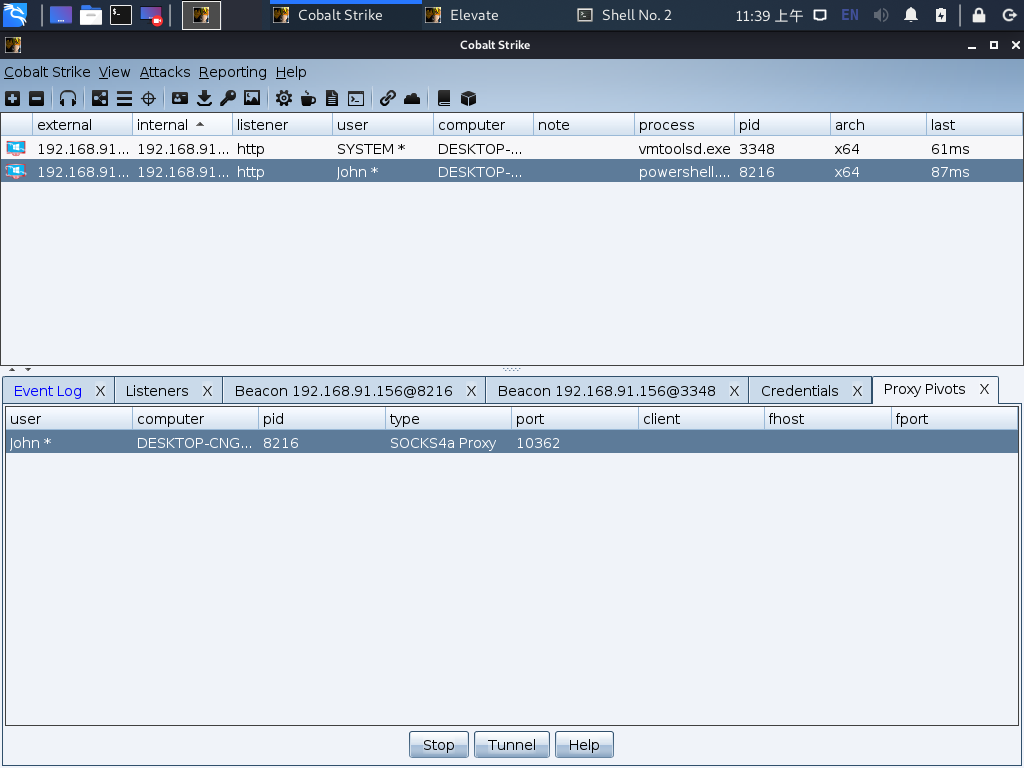Click the coffee cup Java applet icon
1024x768 pixels.
point(308,98)
